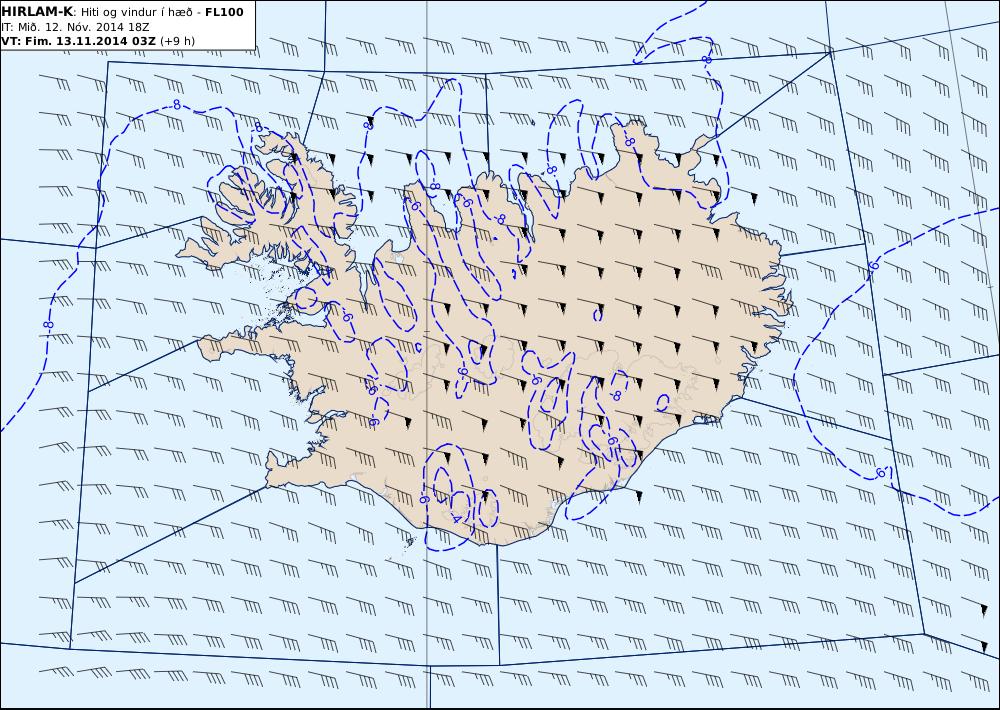
Task: Click the "Hiti og vindur í hæð" chart description
Action: click(x=135, y=12)
